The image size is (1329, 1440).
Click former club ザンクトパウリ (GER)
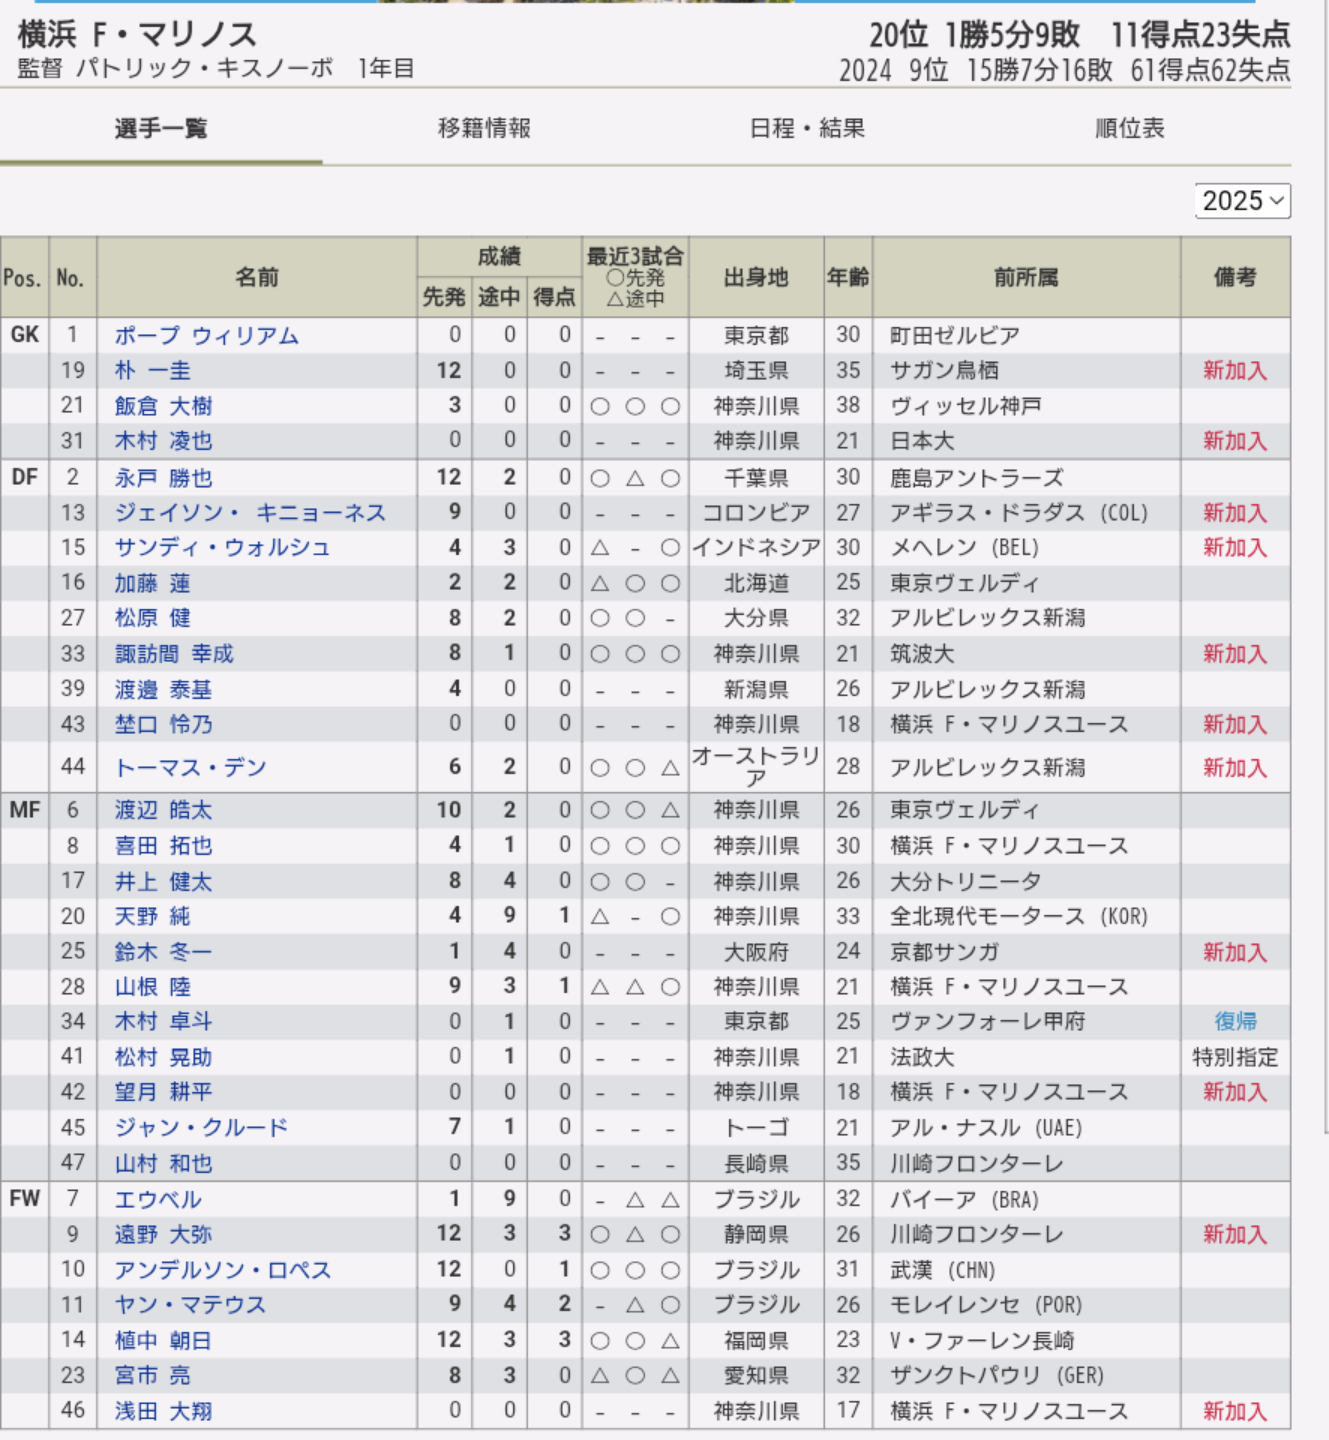tap(997, 1376)
